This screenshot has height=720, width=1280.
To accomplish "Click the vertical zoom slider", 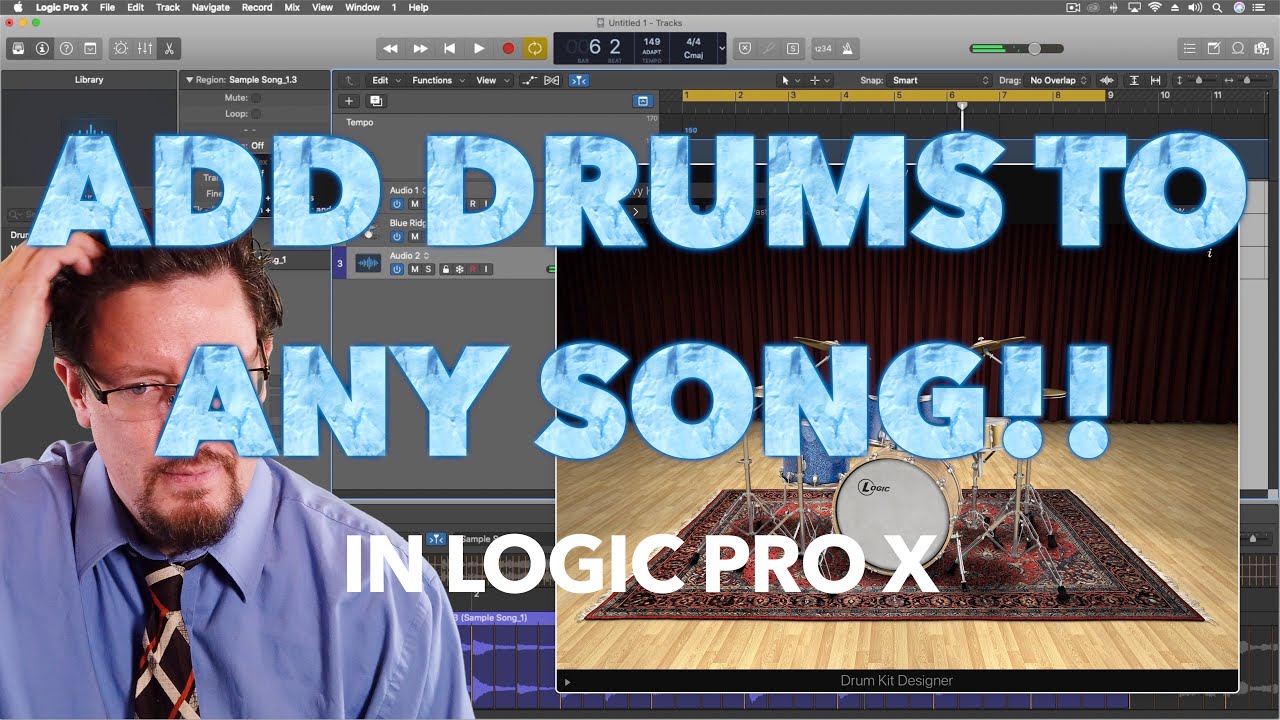I will 1199,80.
